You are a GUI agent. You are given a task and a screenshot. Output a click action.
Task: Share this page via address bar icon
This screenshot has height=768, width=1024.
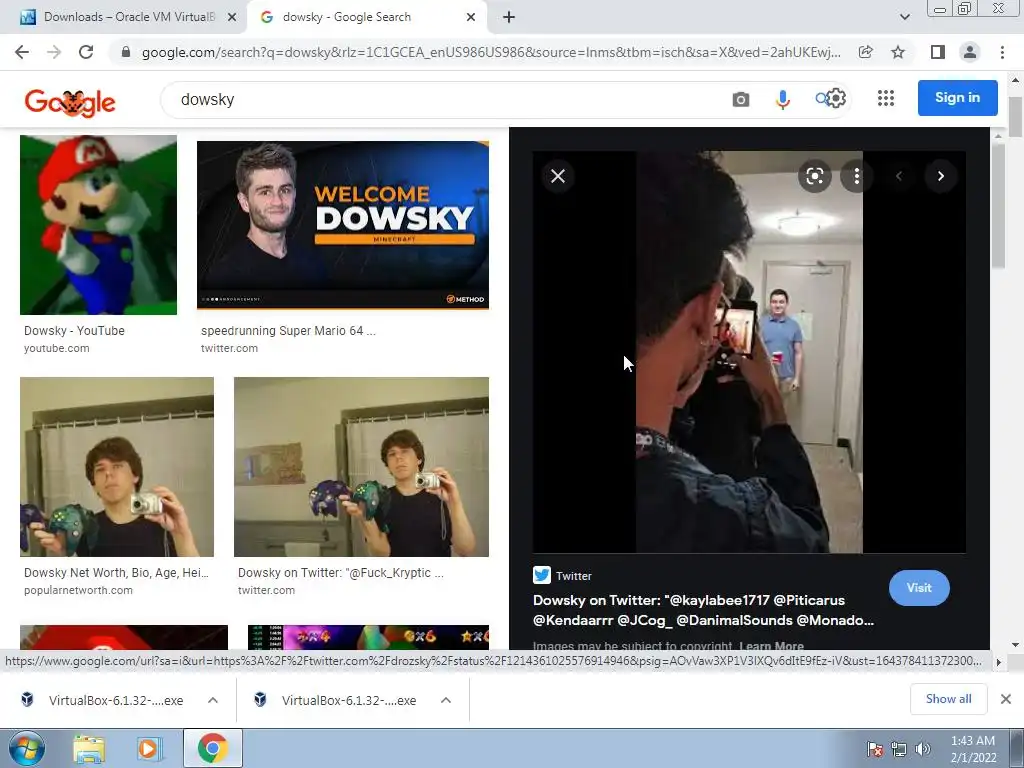(x=866, y=52)
